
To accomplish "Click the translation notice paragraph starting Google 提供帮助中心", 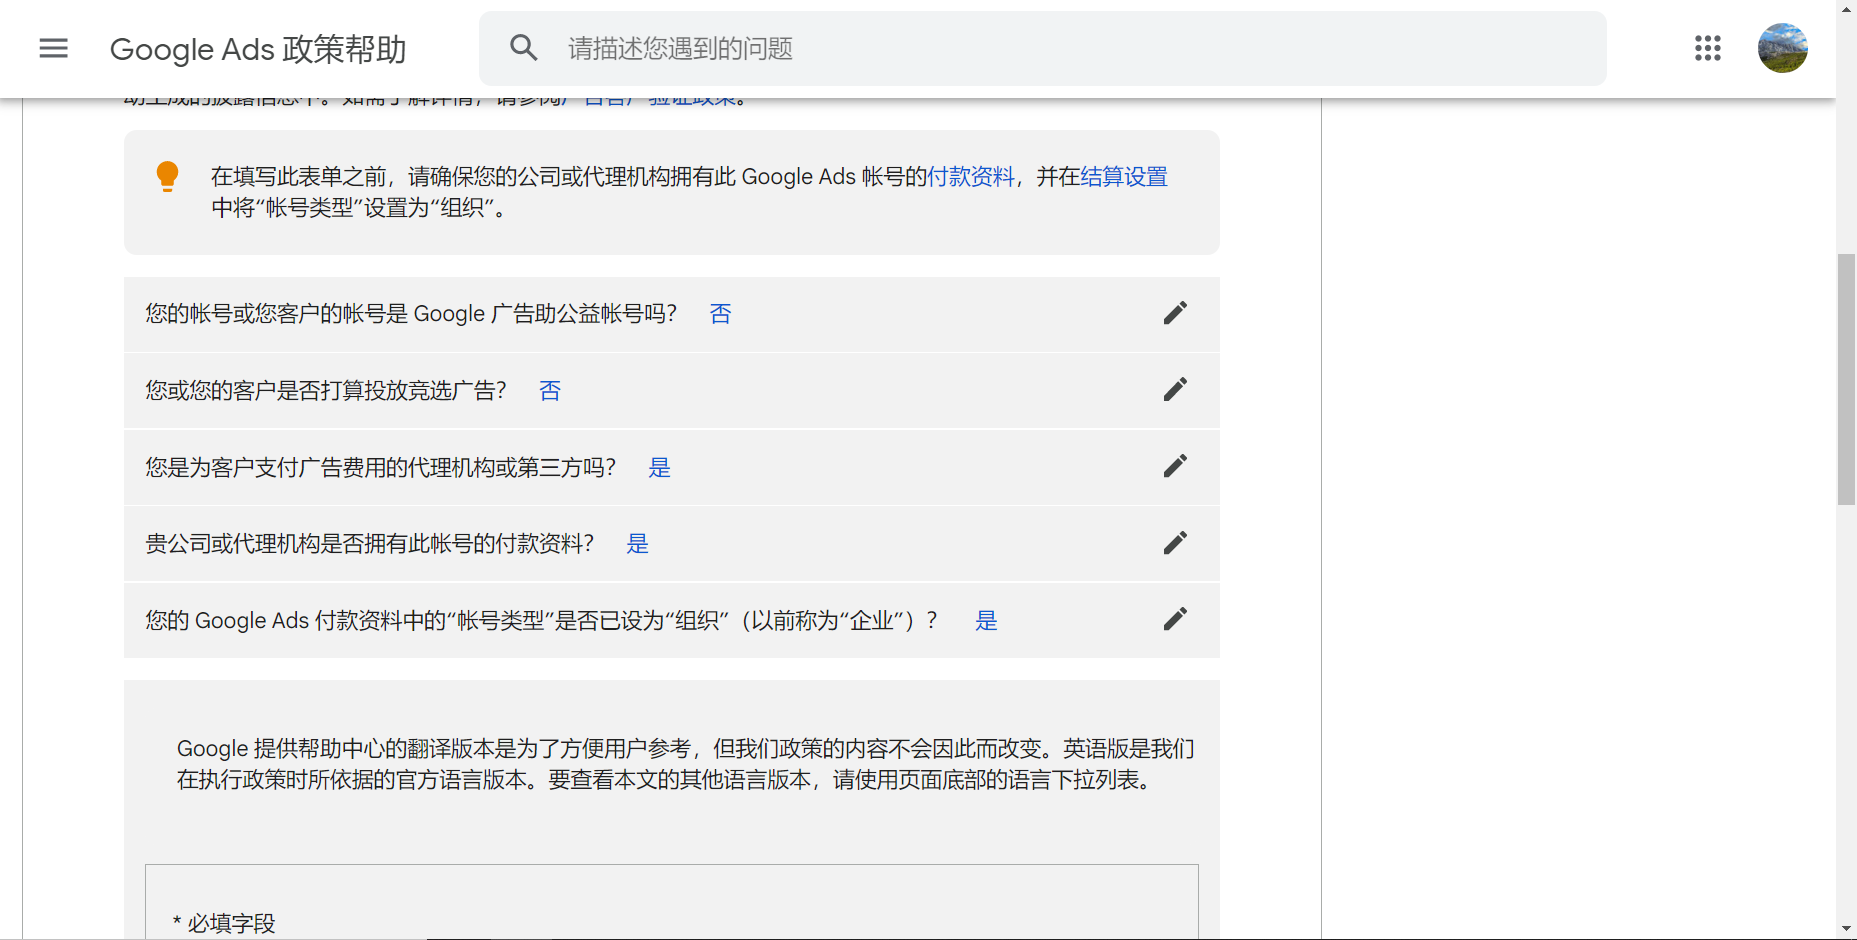I will tap(686, 764).
